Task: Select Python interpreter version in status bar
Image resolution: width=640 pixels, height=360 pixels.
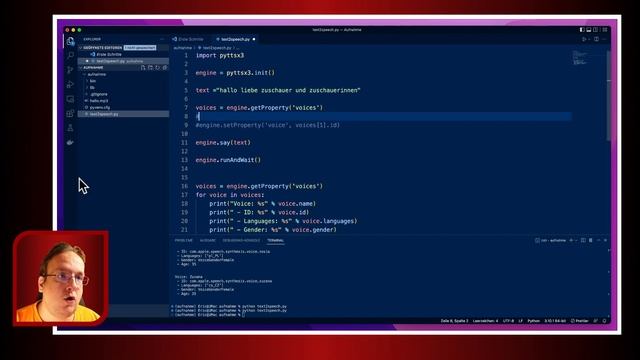Action: pos(555,321)
